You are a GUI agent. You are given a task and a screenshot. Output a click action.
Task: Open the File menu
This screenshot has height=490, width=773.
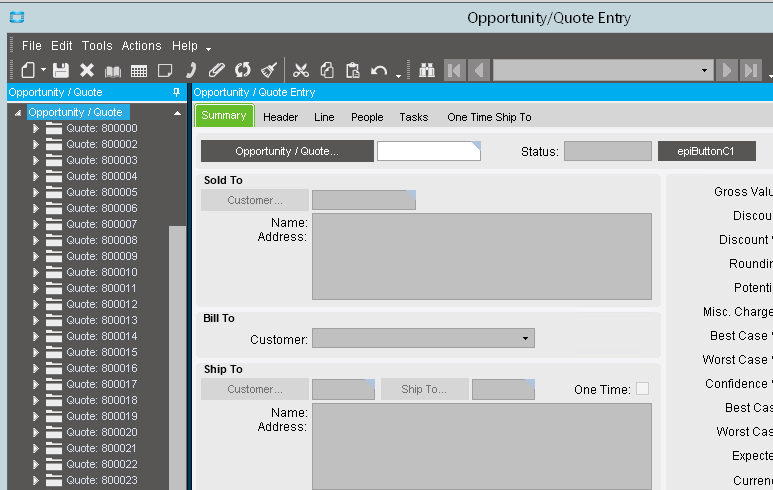(x=32, y=46)
